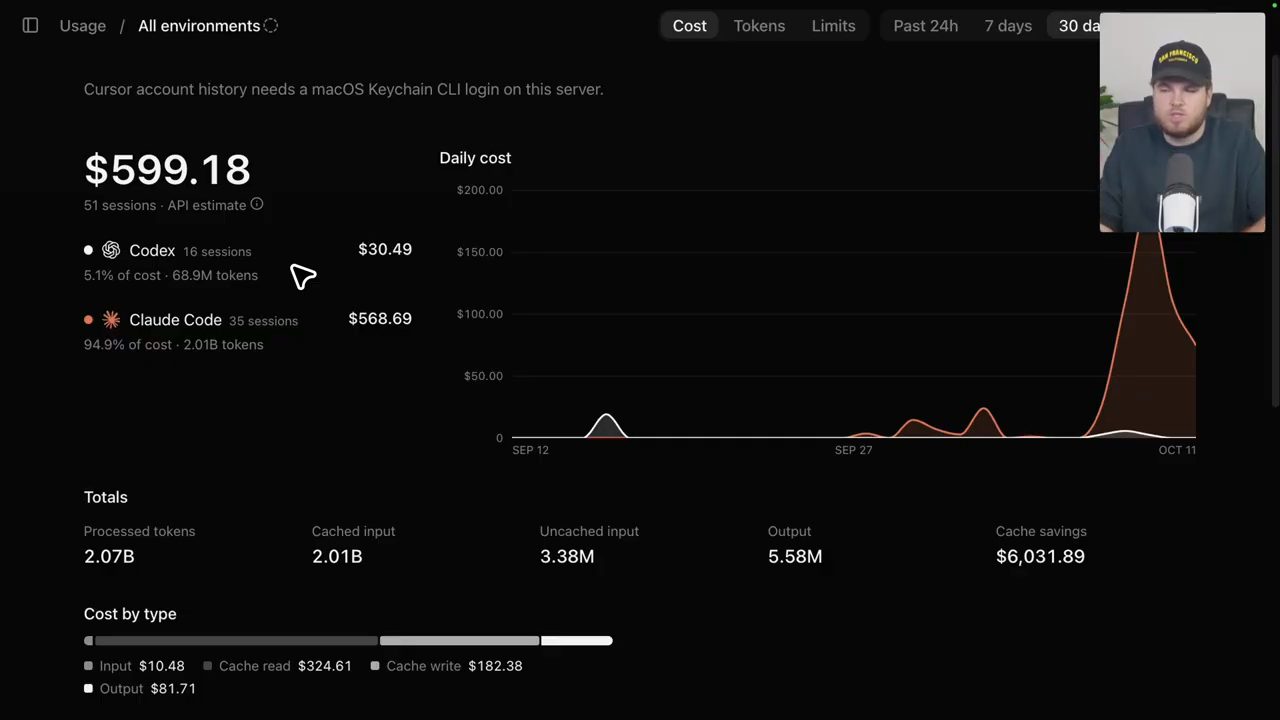
Task: Click the Output segment of cost bar
Action: tap(576, 640)
